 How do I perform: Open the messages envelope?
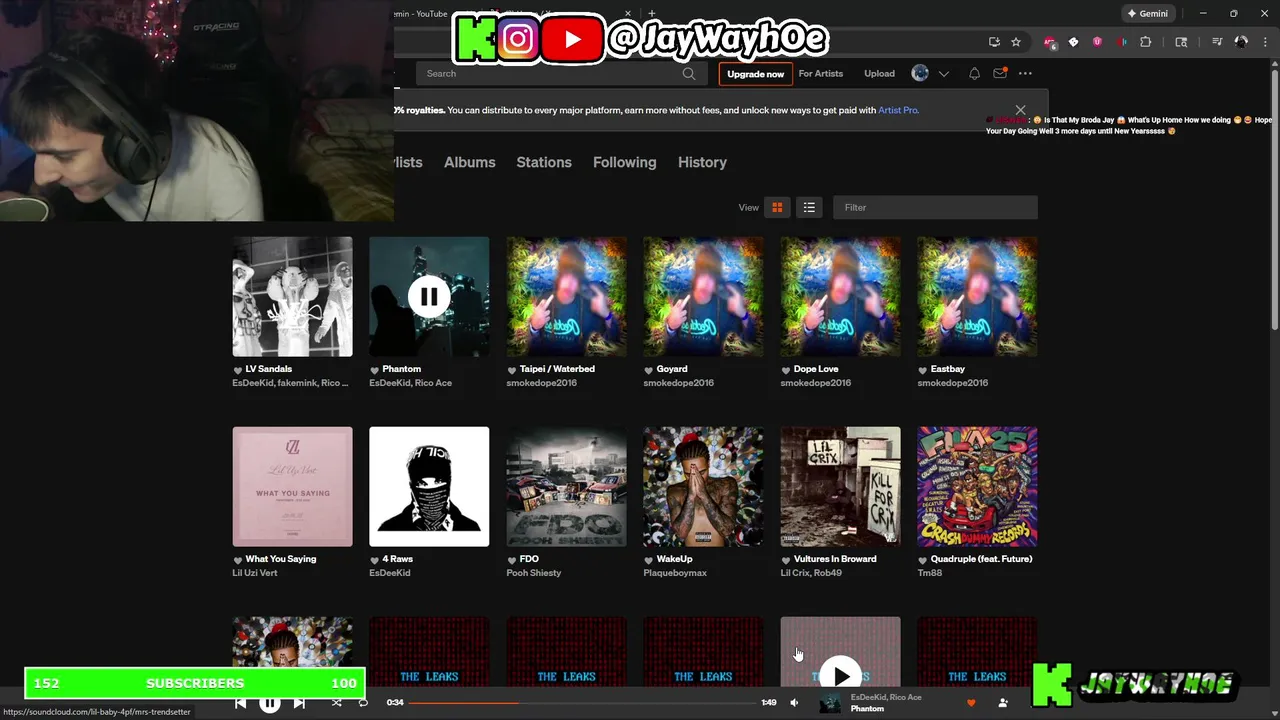click(x=1000, y=73)
